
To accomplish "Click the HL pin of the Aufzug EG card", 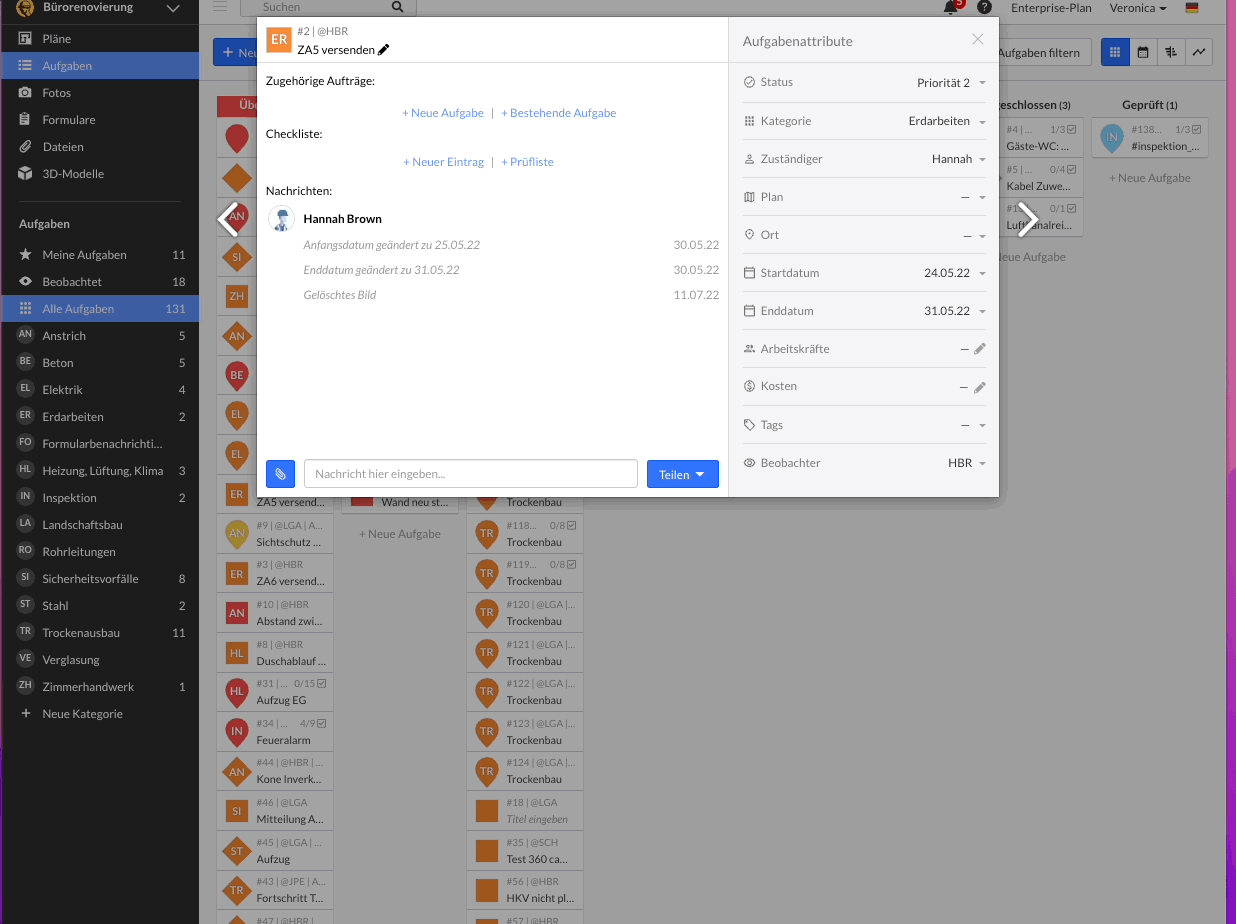I will 237,691.
